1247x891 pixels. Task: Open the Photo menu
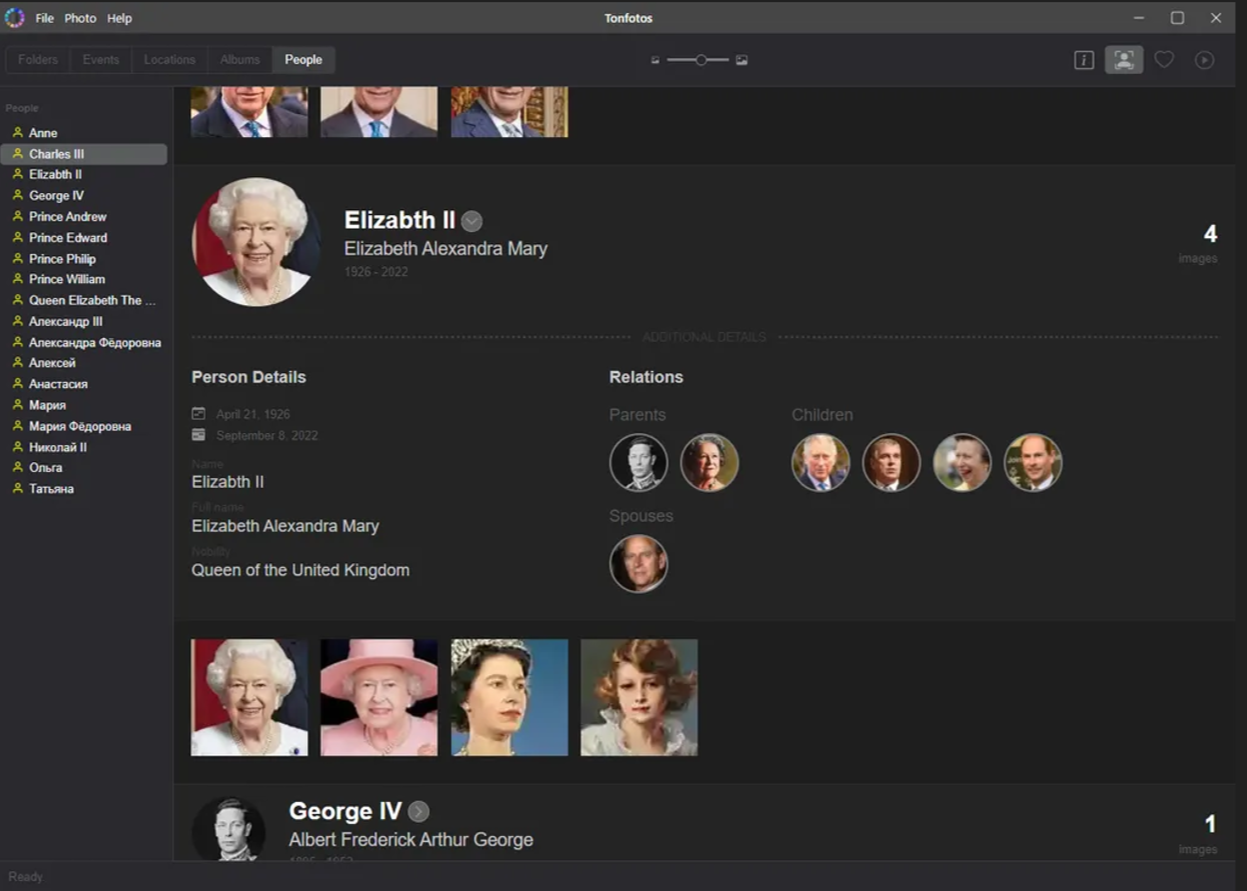click(x=81, y=18)
